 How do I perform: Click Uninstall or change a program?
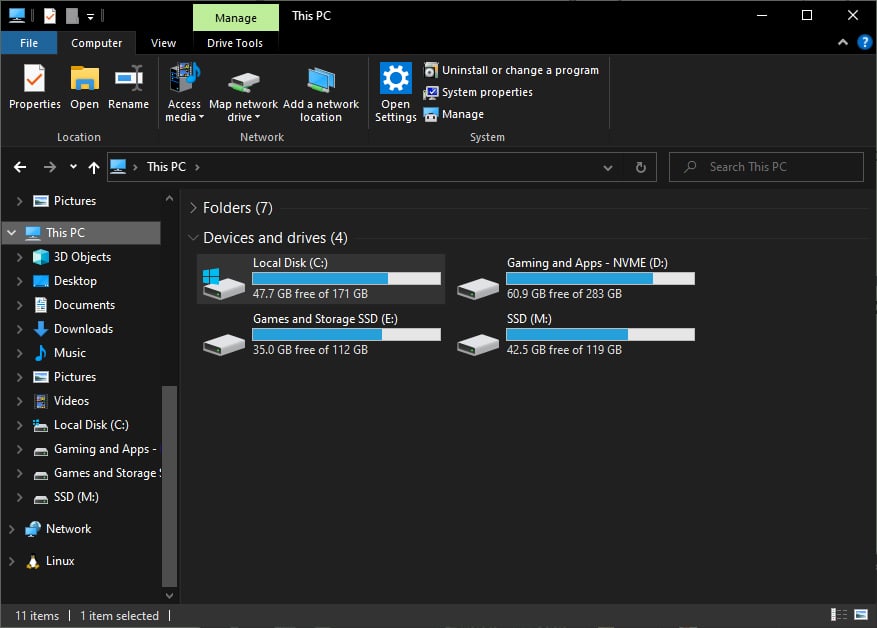[519, 70]
